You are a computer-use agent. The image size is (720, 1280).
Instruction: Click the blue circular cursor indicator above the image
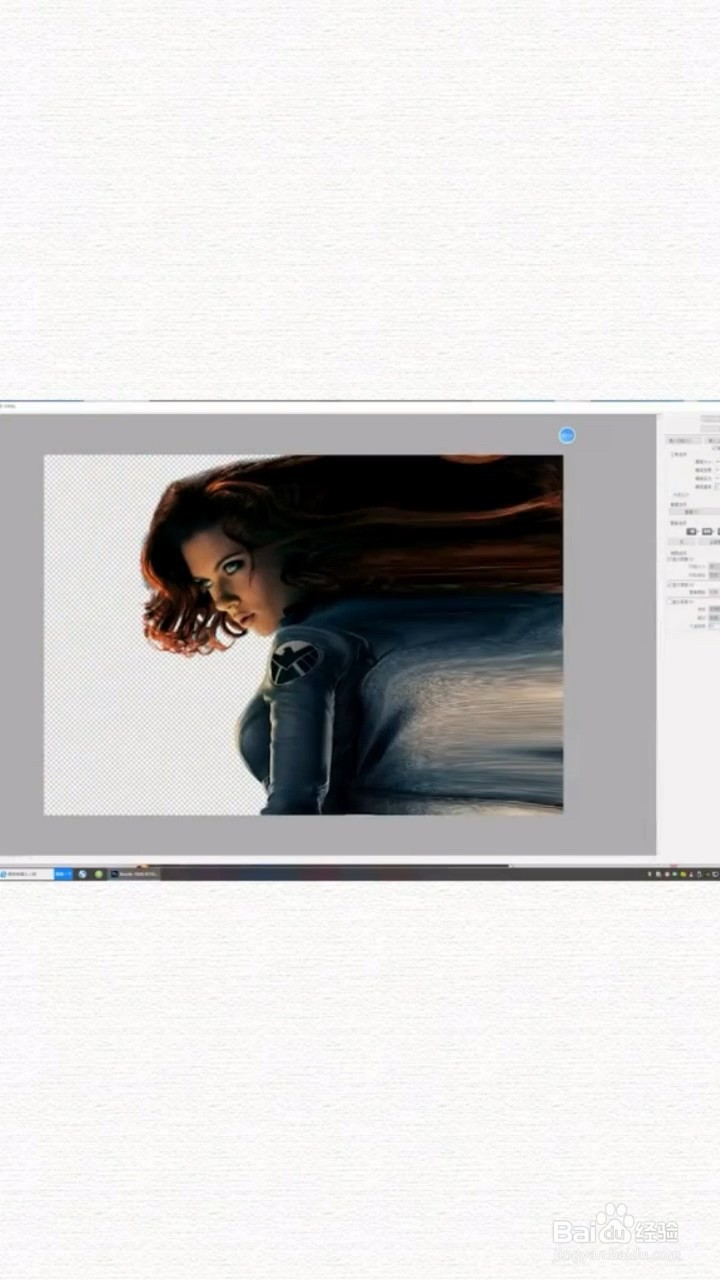pyautogui.click(x=567, y=435)
